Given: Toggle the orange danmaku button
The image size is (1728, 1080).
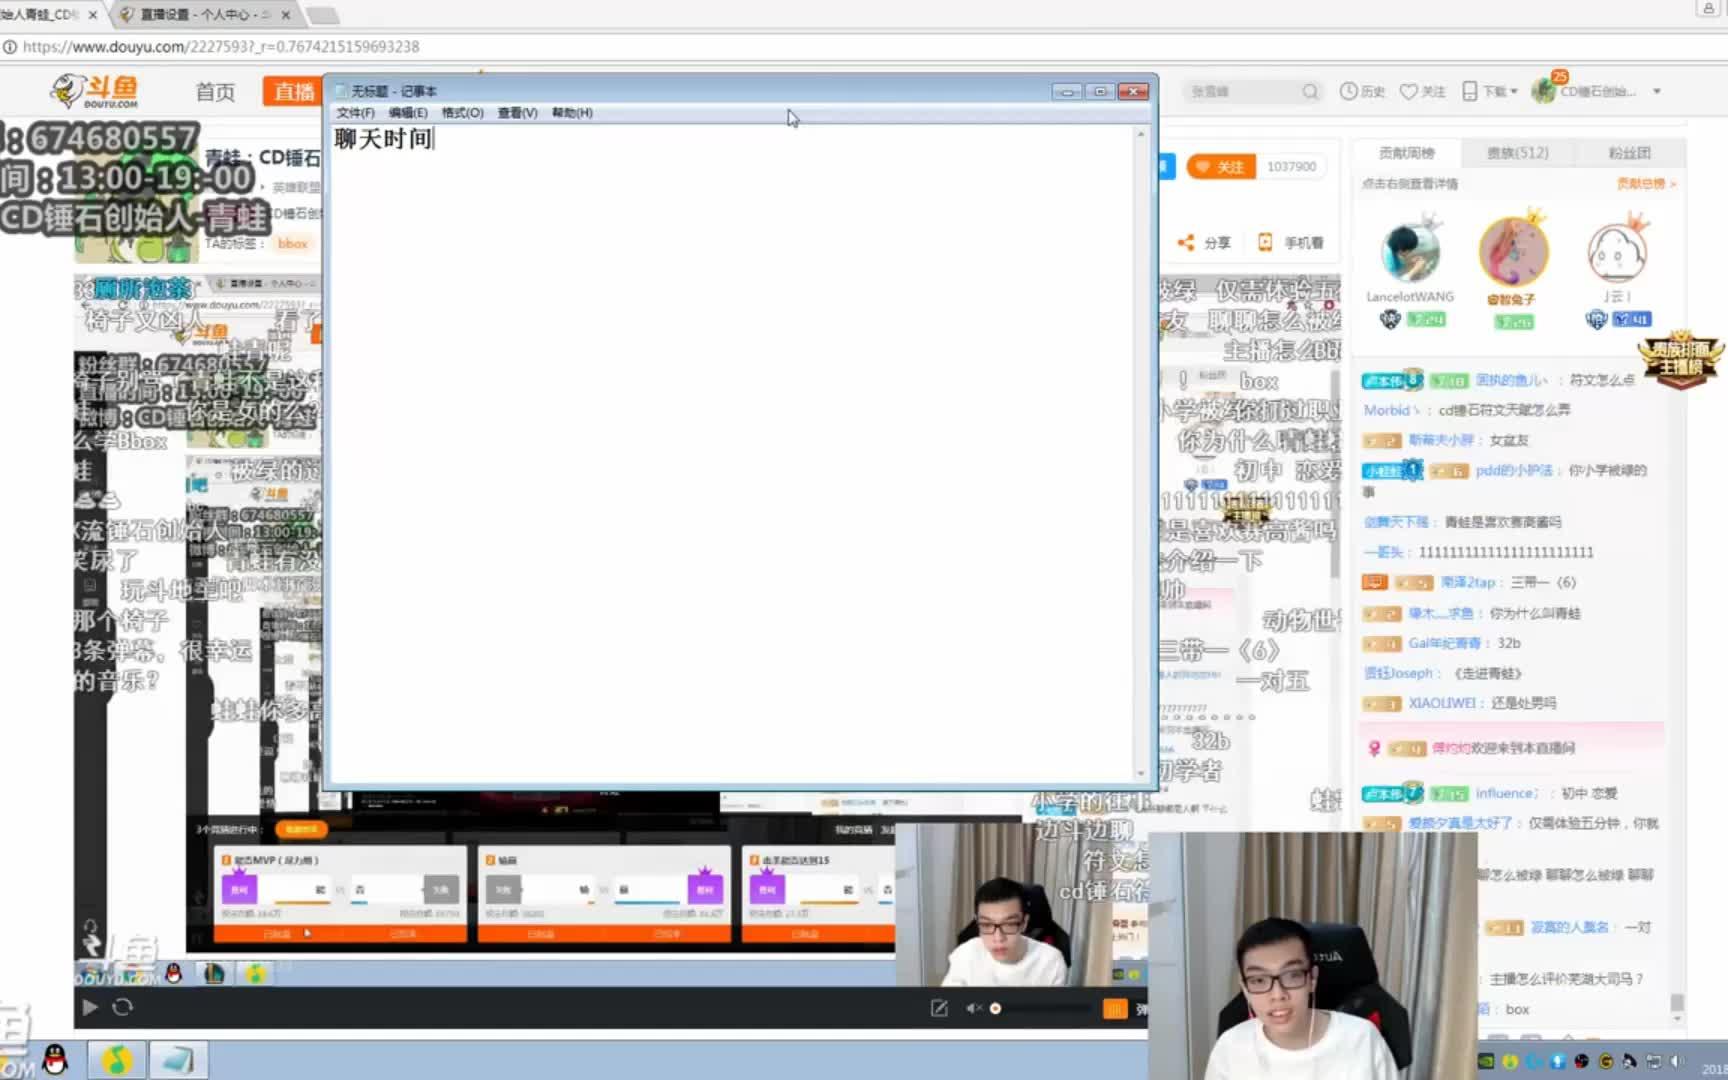Looking at the screenshot, I should click(x=1114, y=1008).
